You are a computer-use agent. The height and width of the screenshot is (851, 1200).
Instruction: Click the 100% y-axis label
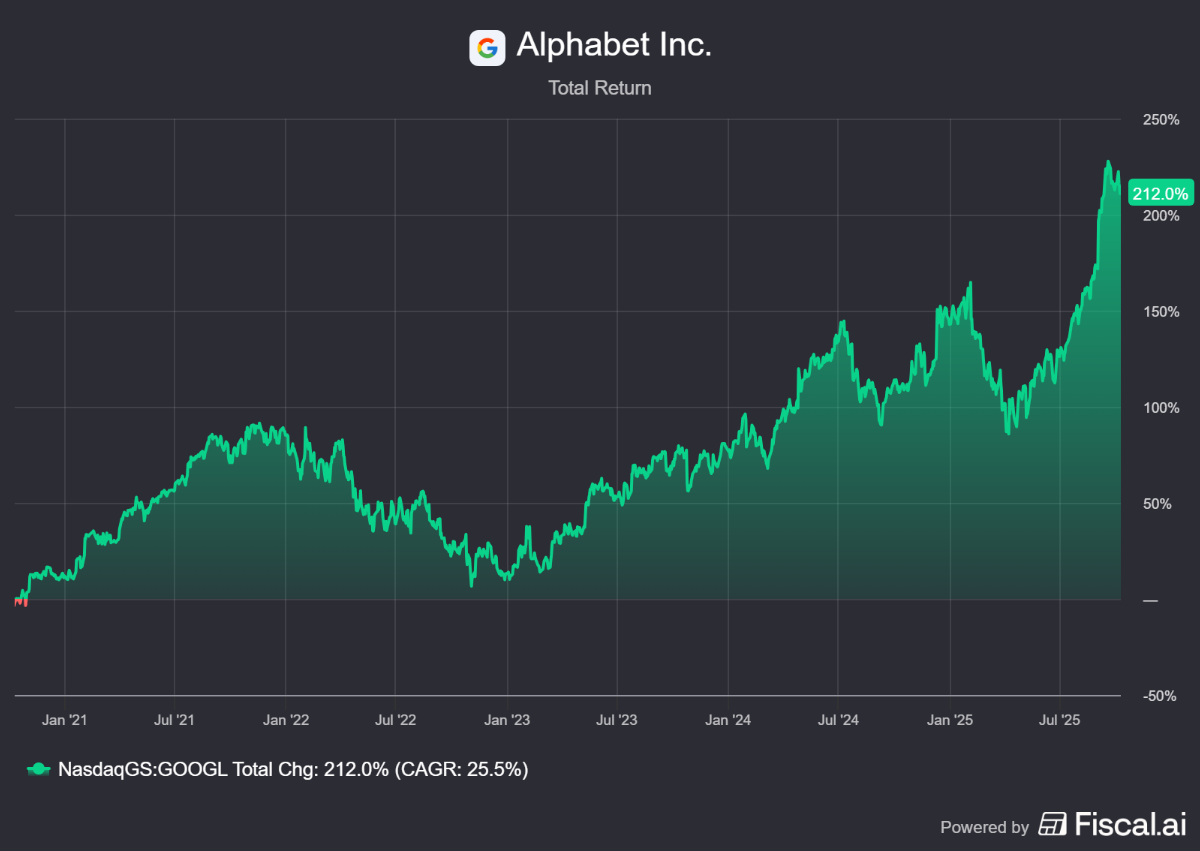click(1161, 408)
